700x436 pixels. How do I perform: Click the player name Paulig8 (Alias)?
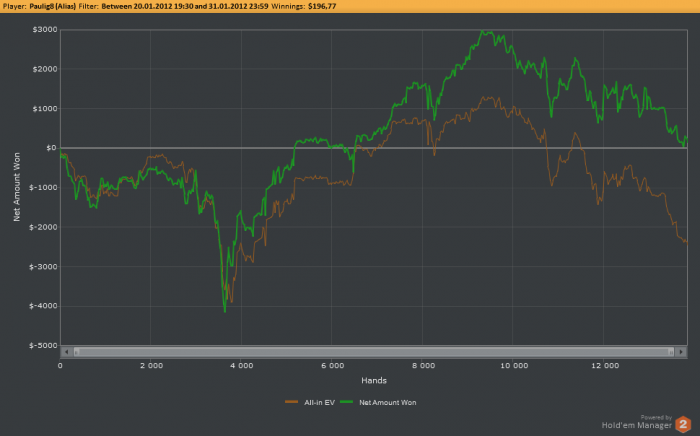53,6
